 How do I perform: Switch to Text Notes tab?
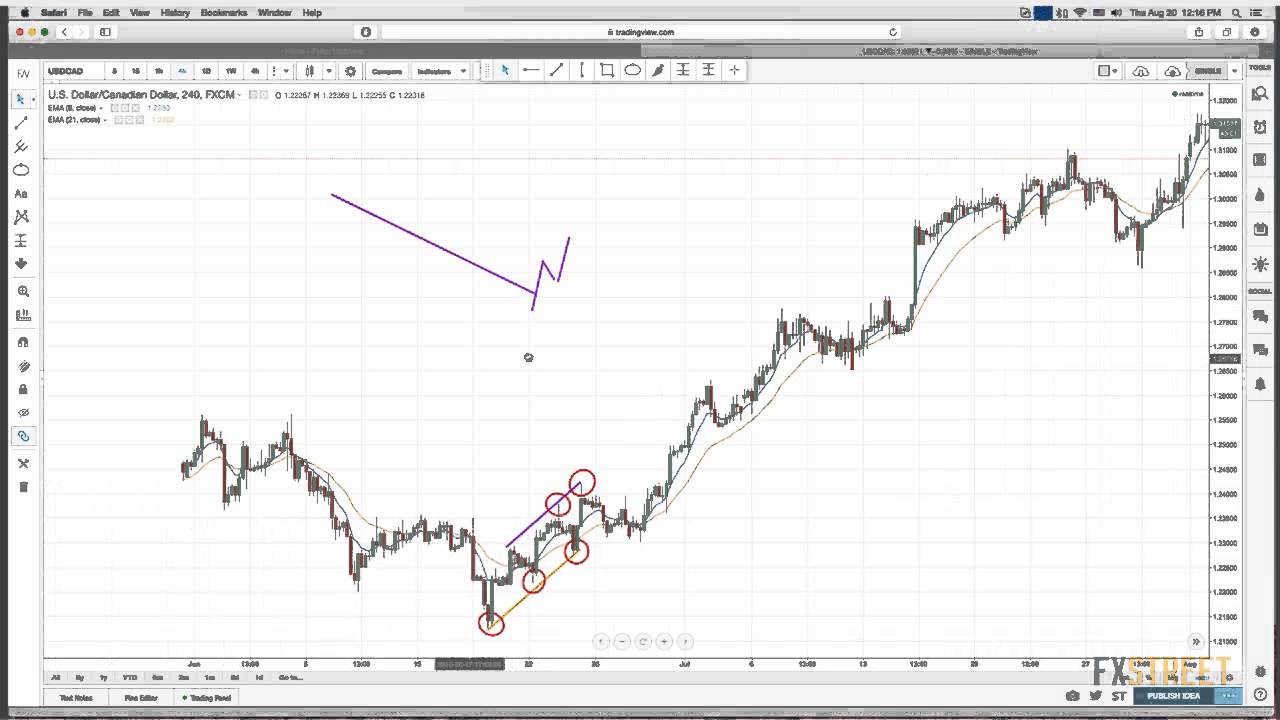coord(76,698)
